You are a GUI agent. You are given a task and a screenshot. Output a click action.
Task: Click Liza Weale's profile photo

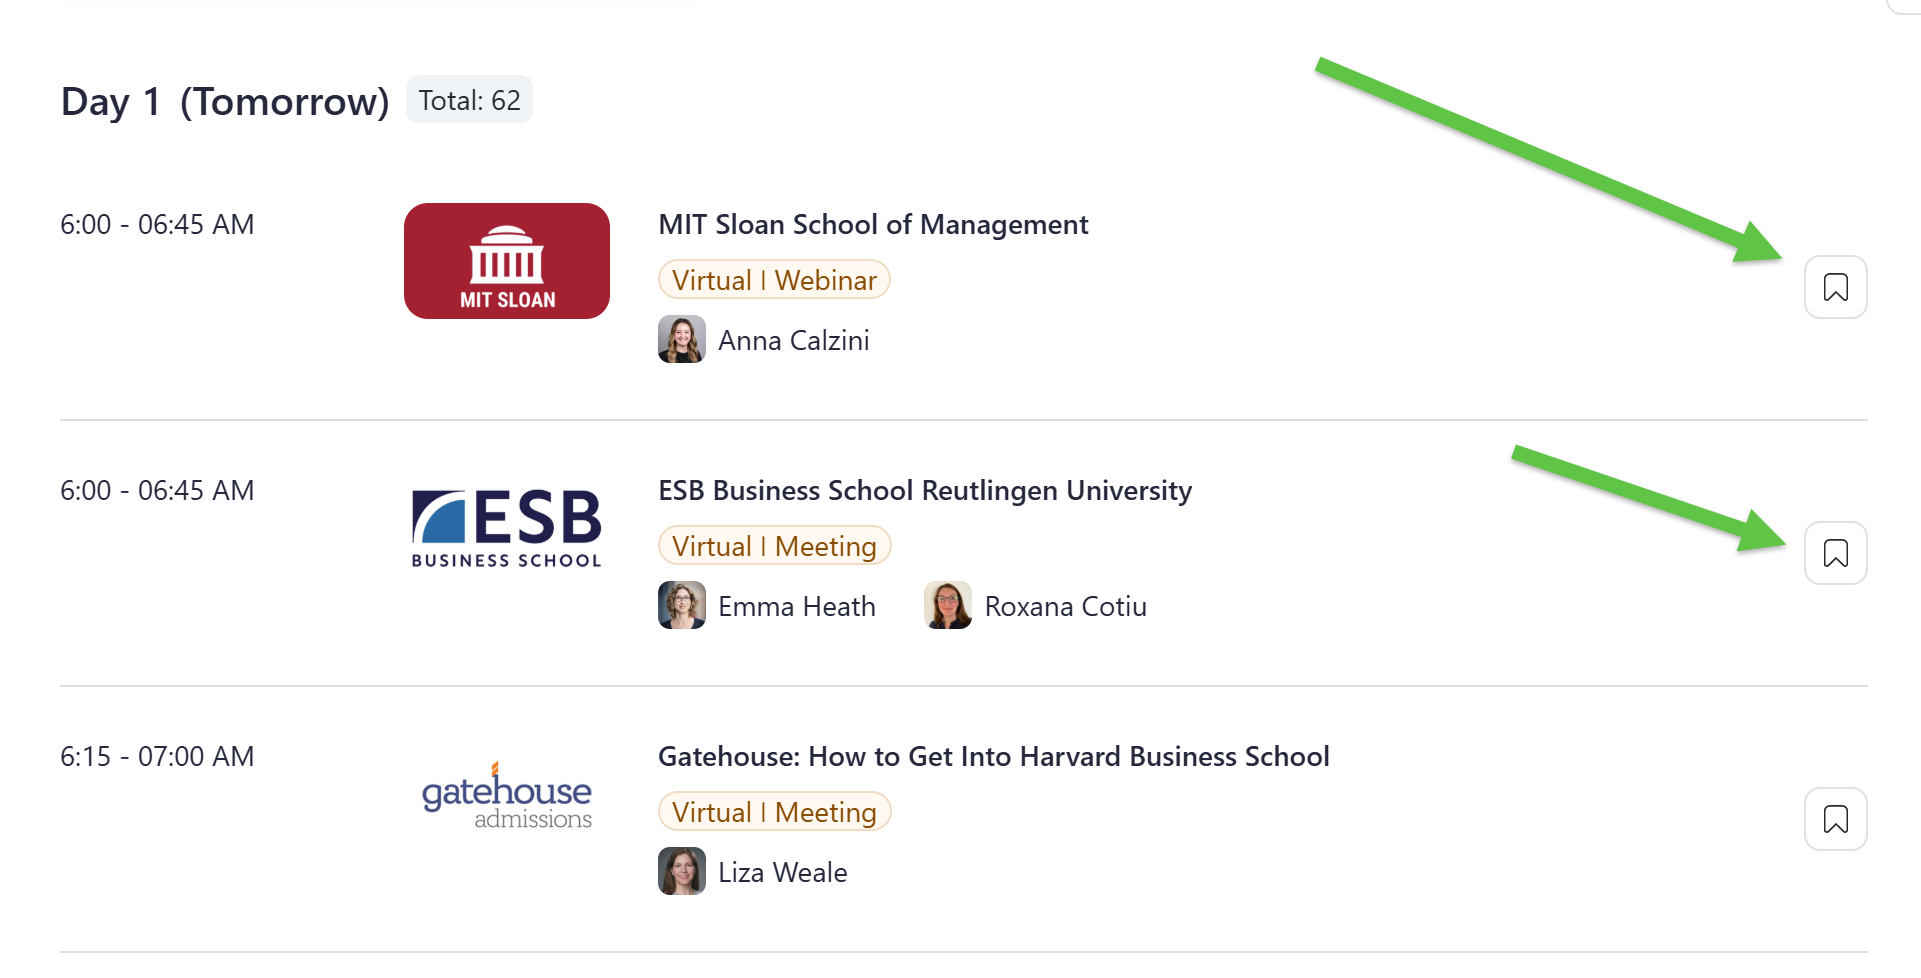tap(682, 872)
